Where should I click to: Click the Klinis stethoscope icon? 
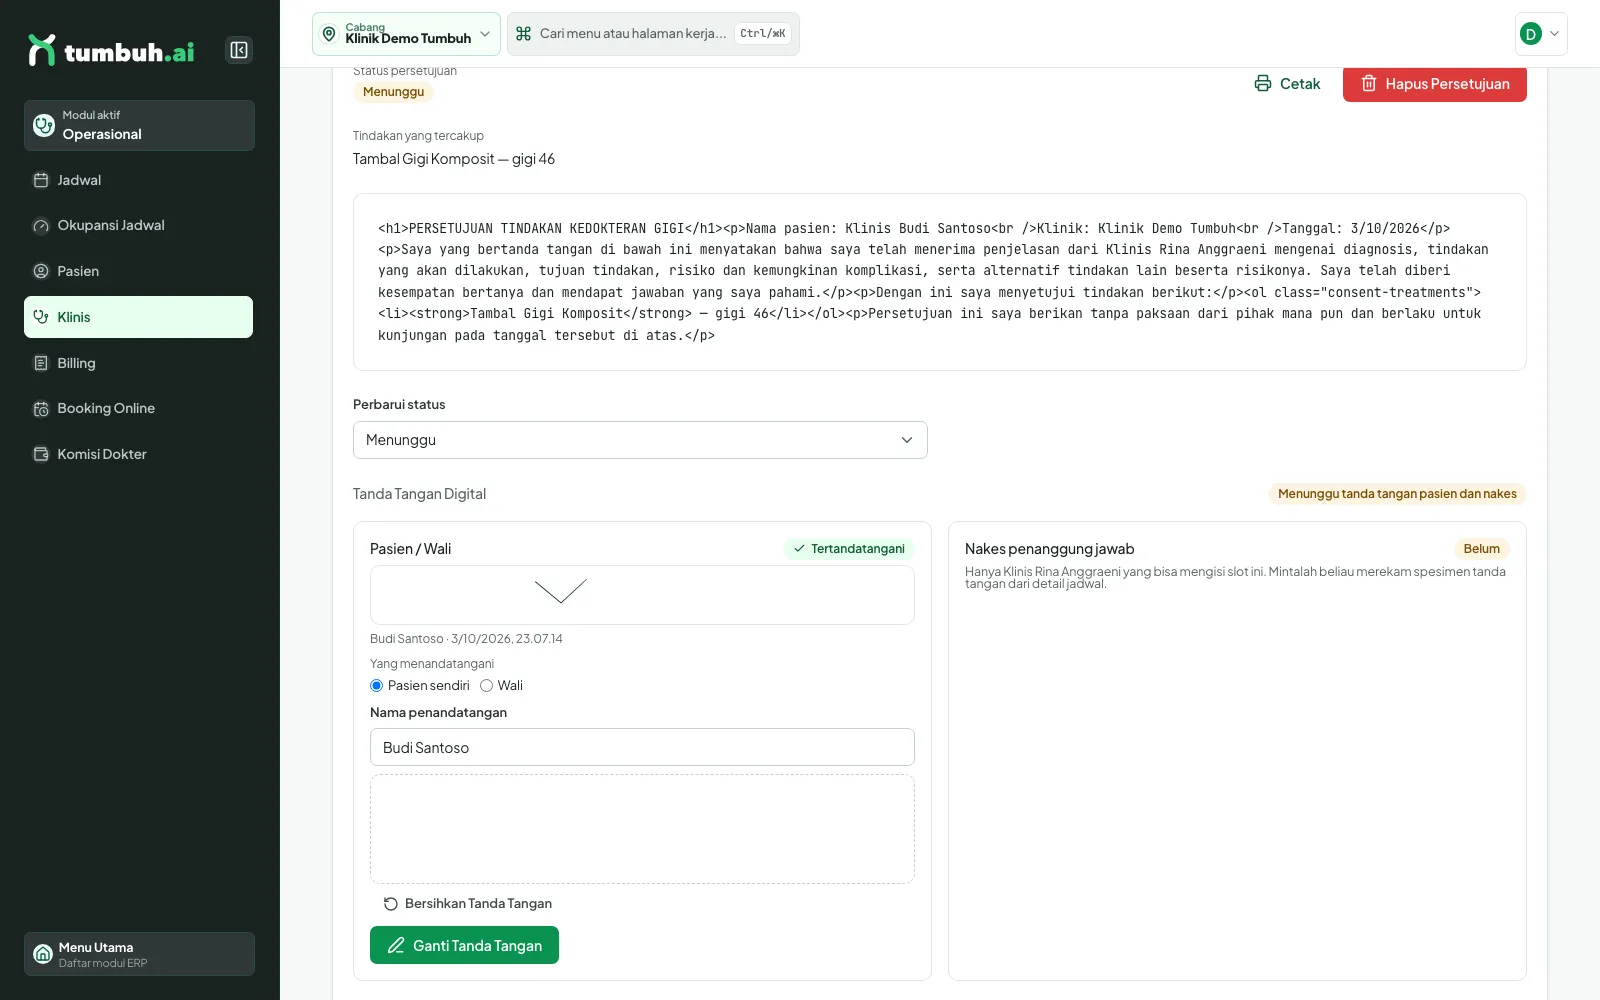41,317
